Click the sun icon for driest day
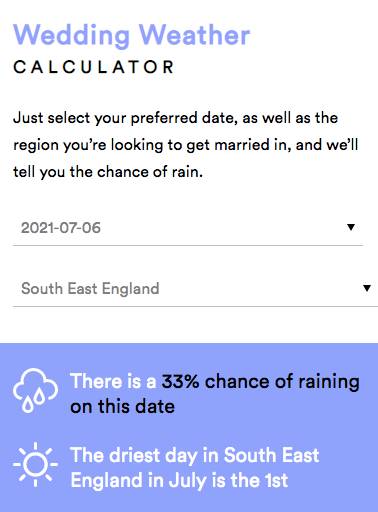This screenshot has width=378, height=512. [35, 464]
